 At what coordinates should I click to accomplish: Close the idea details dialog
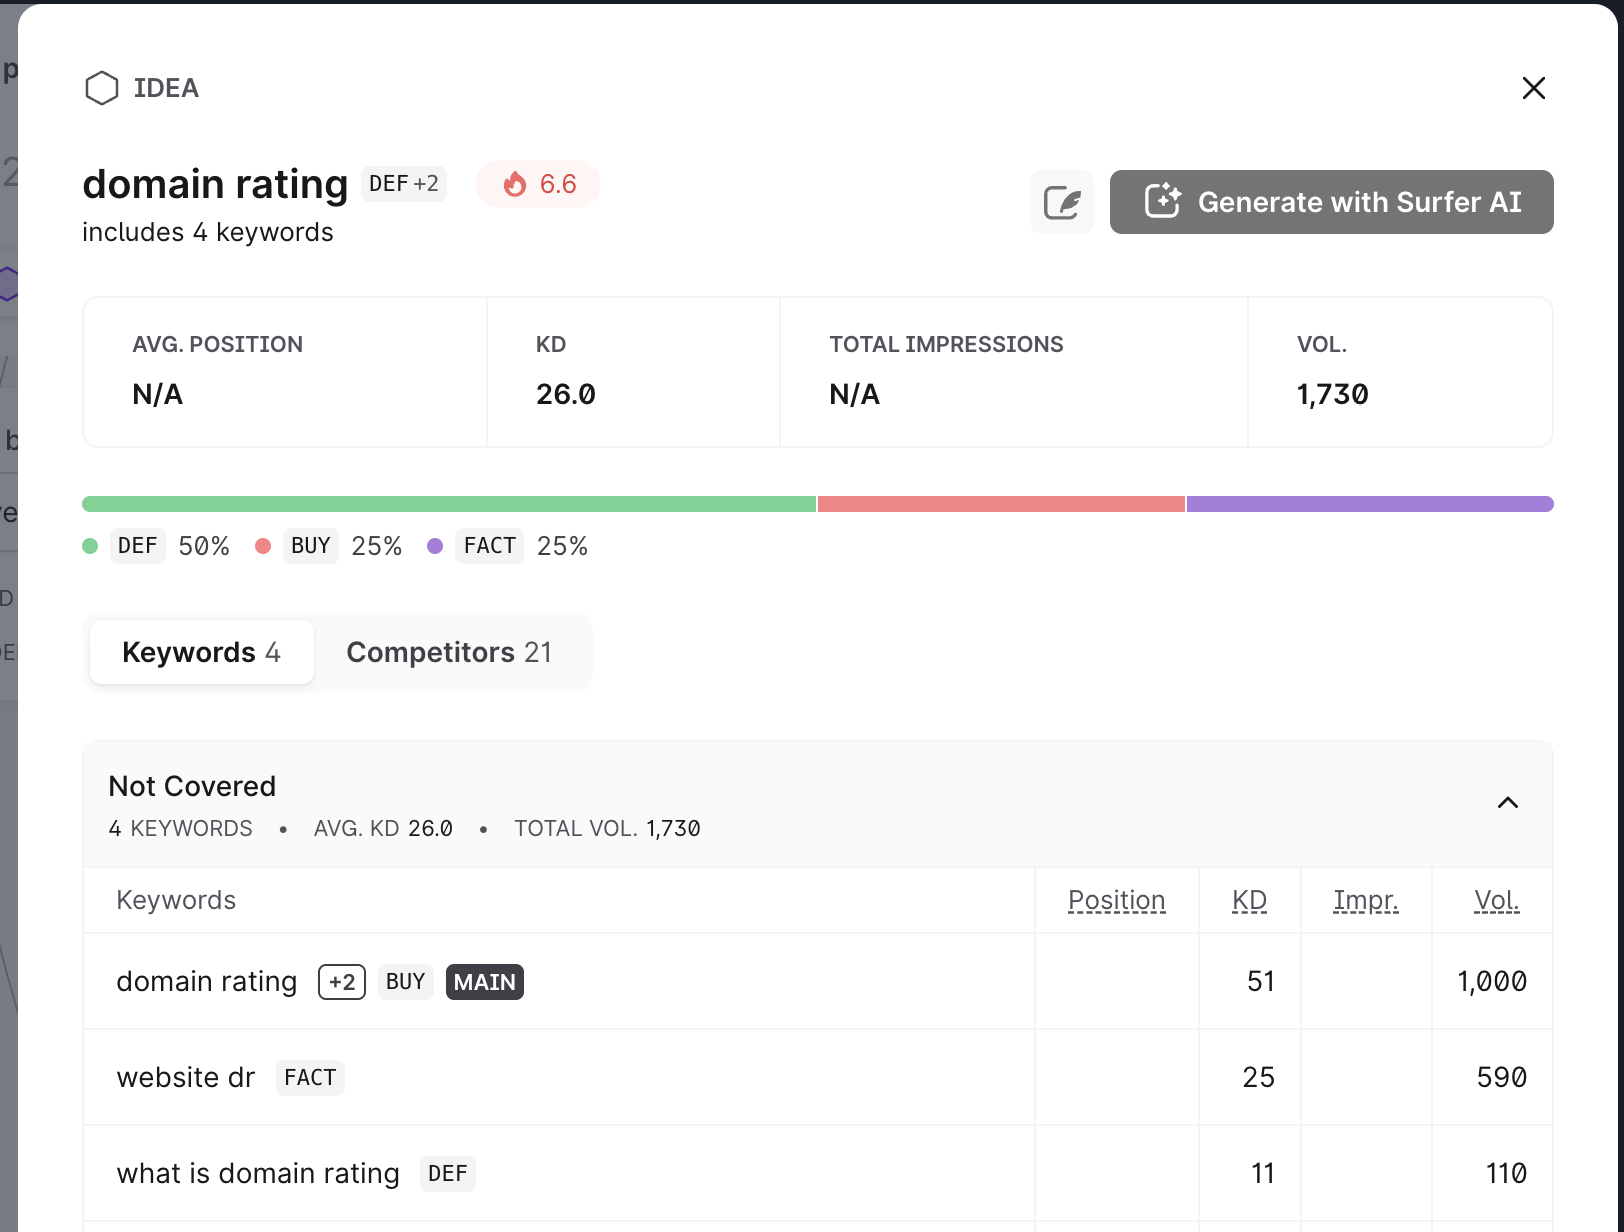(1533, 88)
